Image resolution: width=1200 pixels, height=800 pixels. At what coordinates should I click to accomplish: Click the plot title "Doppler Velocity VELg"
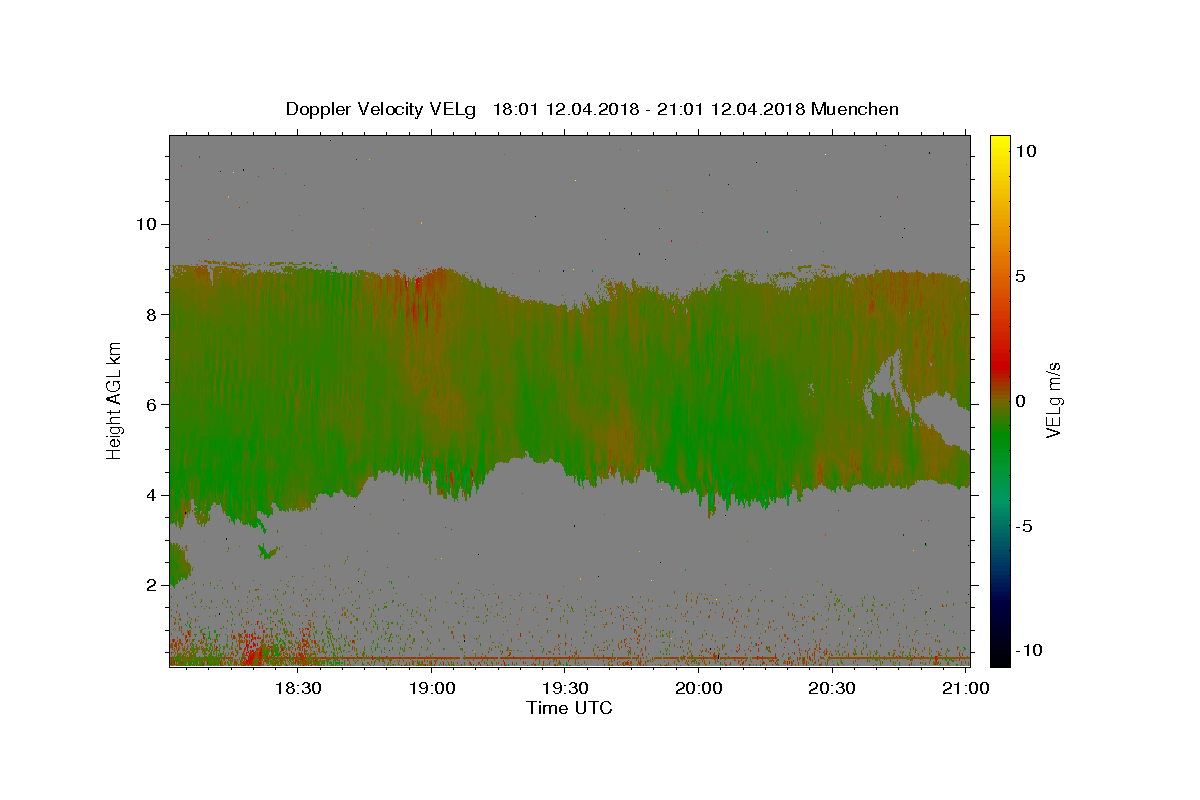coord(381,109)
